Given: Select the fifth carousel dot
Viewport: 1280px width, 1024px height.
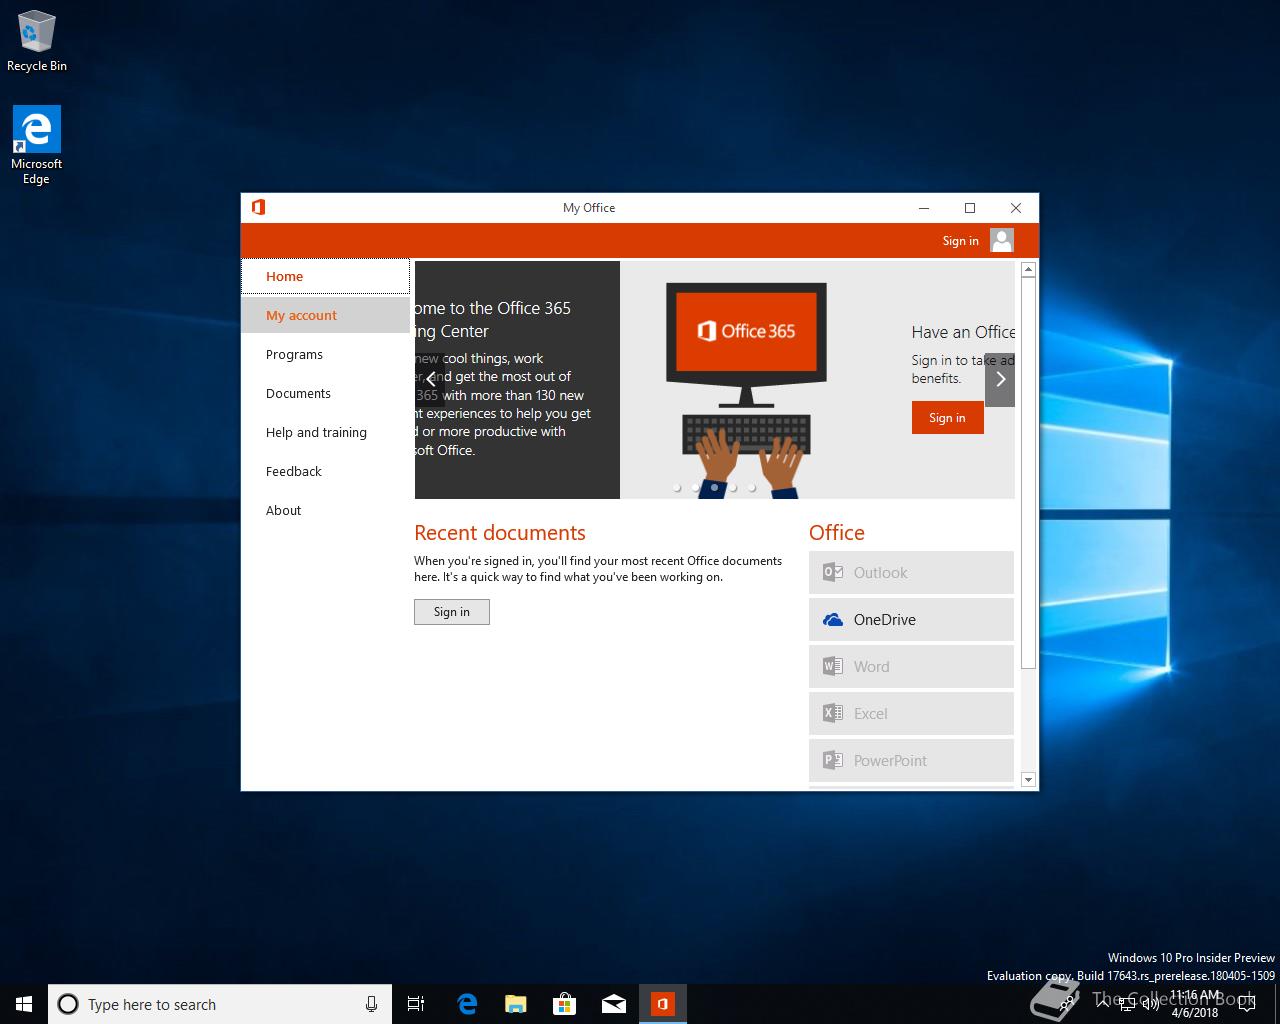Looking at the screenshot, I should click(x=751, y=488).
